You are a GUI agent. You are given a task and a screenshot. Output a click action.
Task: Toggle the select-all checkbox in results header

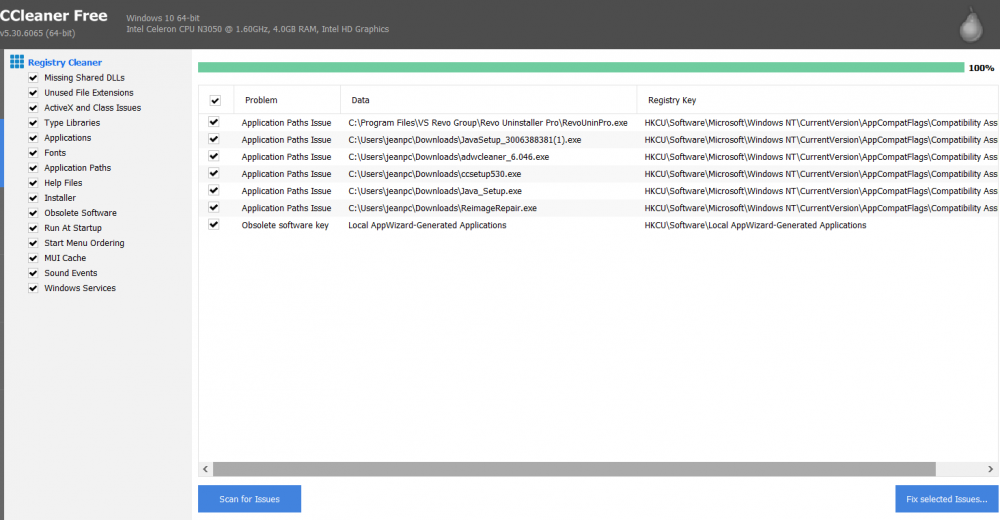coord(214,100)
